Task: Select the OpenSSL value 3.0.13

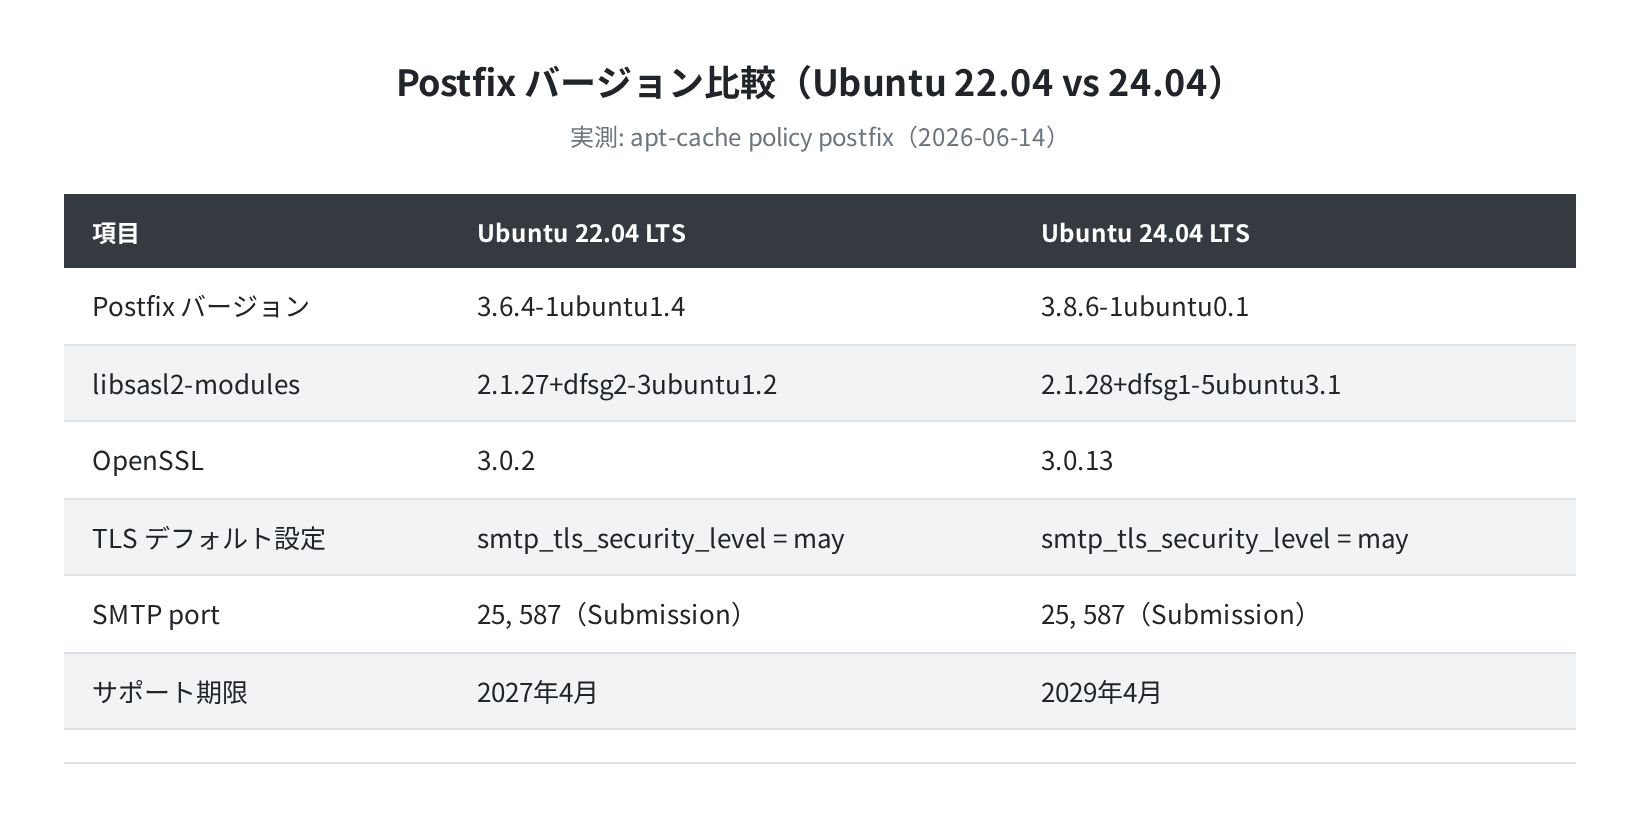Action: click(x=1077, y=461)
